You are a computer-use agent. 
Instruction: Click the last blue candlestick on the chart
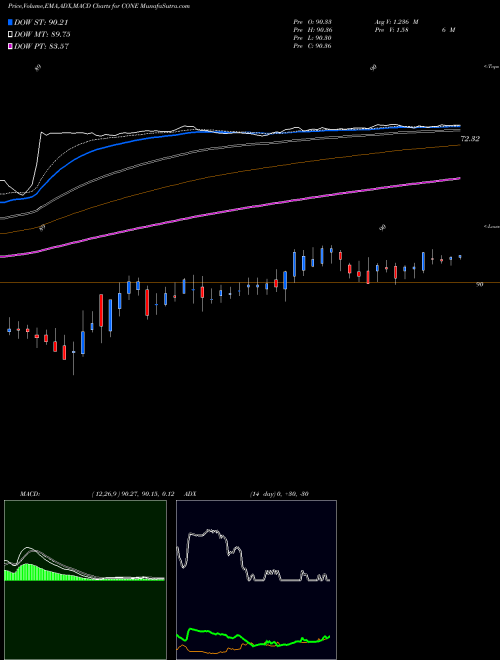pos(460,257)
